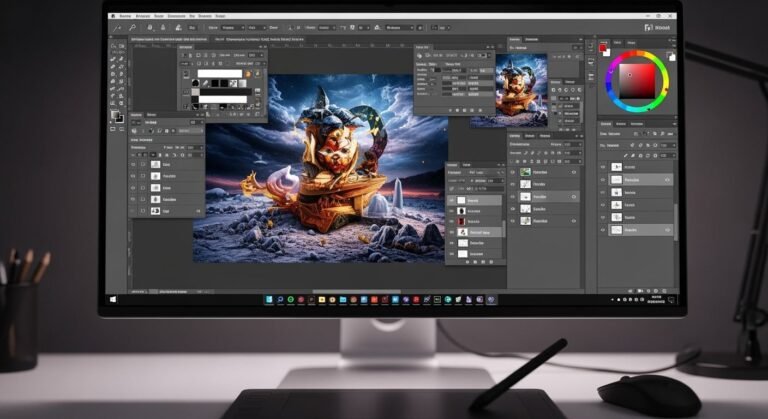
Task: Click the left screen-mode icon below the toolbox color swatches
Action: pos(113,129)
